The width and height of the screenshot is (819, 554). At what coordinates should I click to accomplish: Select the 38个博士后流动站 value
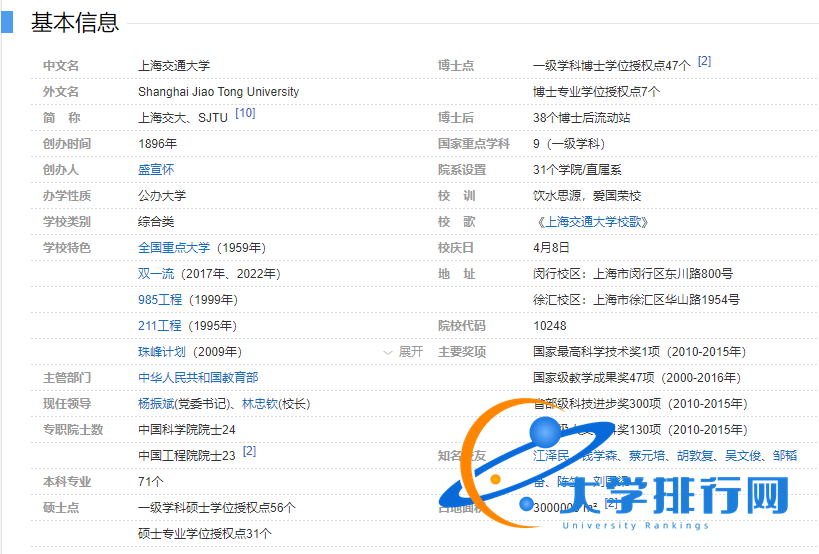coord(581,118)
